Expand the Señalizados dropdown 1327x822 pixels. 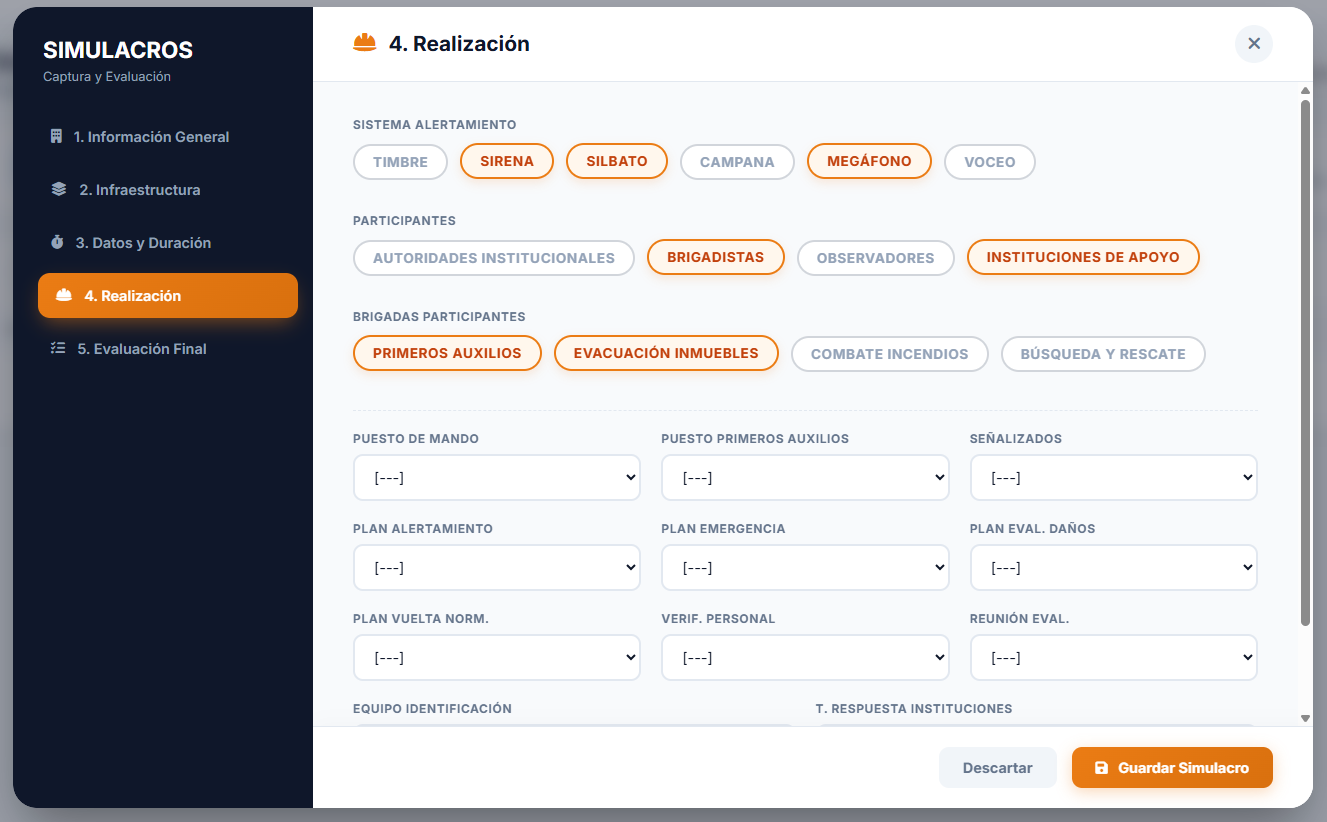1114,478
